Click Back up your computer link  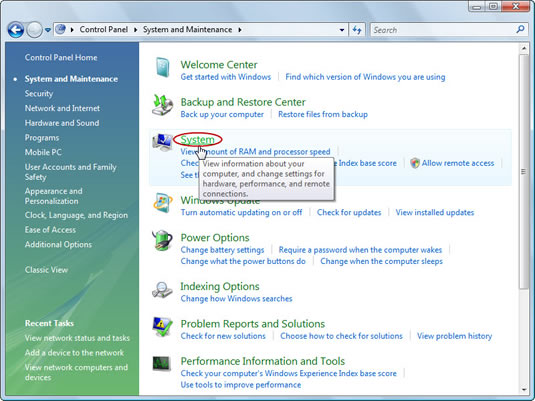(222, 114)
